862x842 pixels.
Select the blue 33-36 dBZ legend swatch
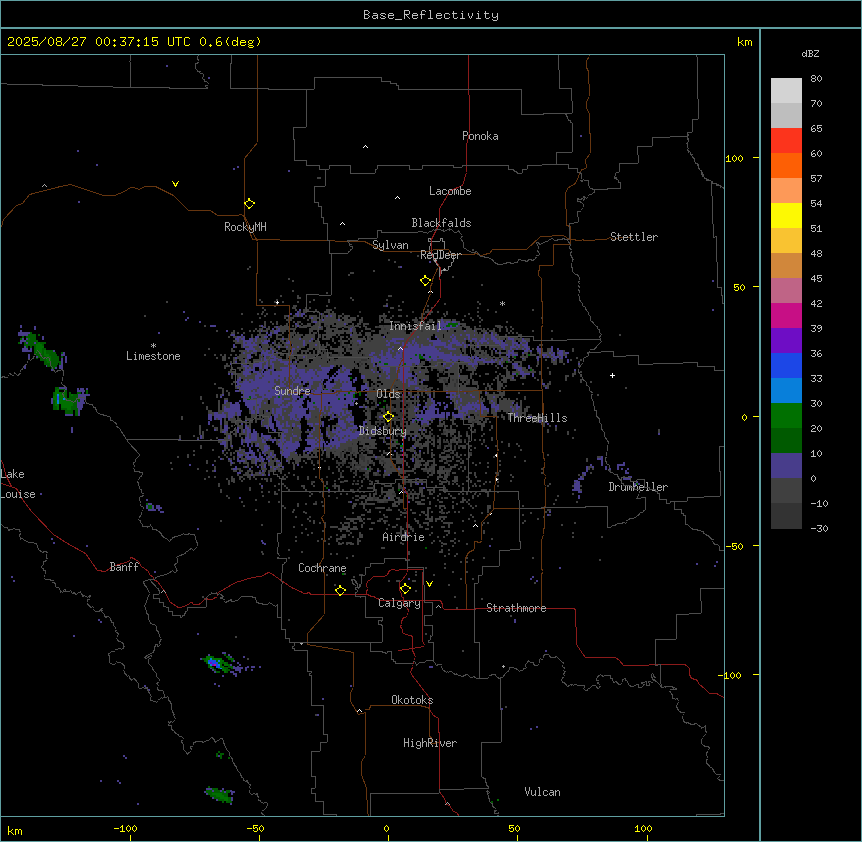coord(786,365)
